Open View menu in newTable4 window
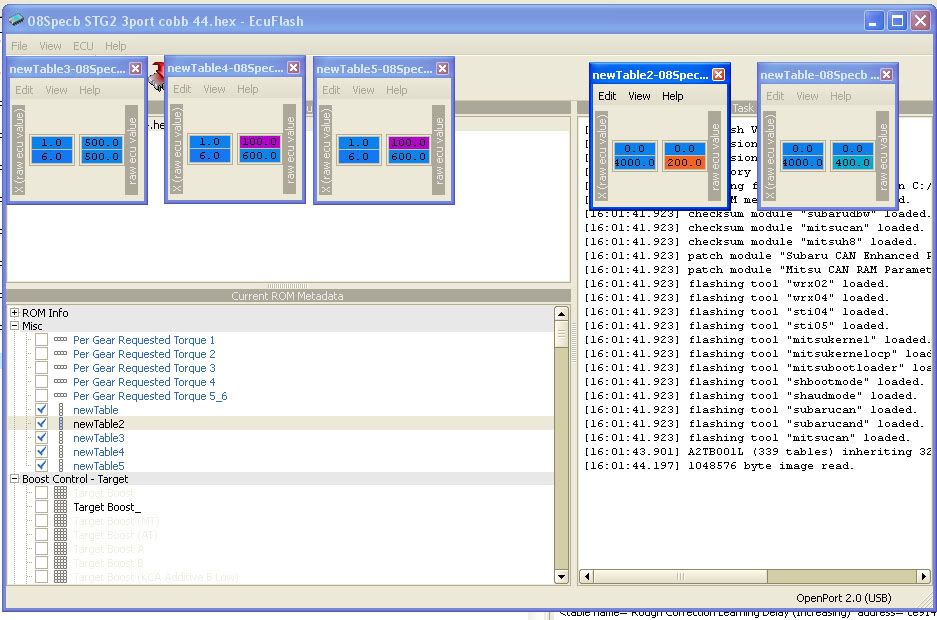This screenshot has height=620, width=937. (x=214, y=89)
